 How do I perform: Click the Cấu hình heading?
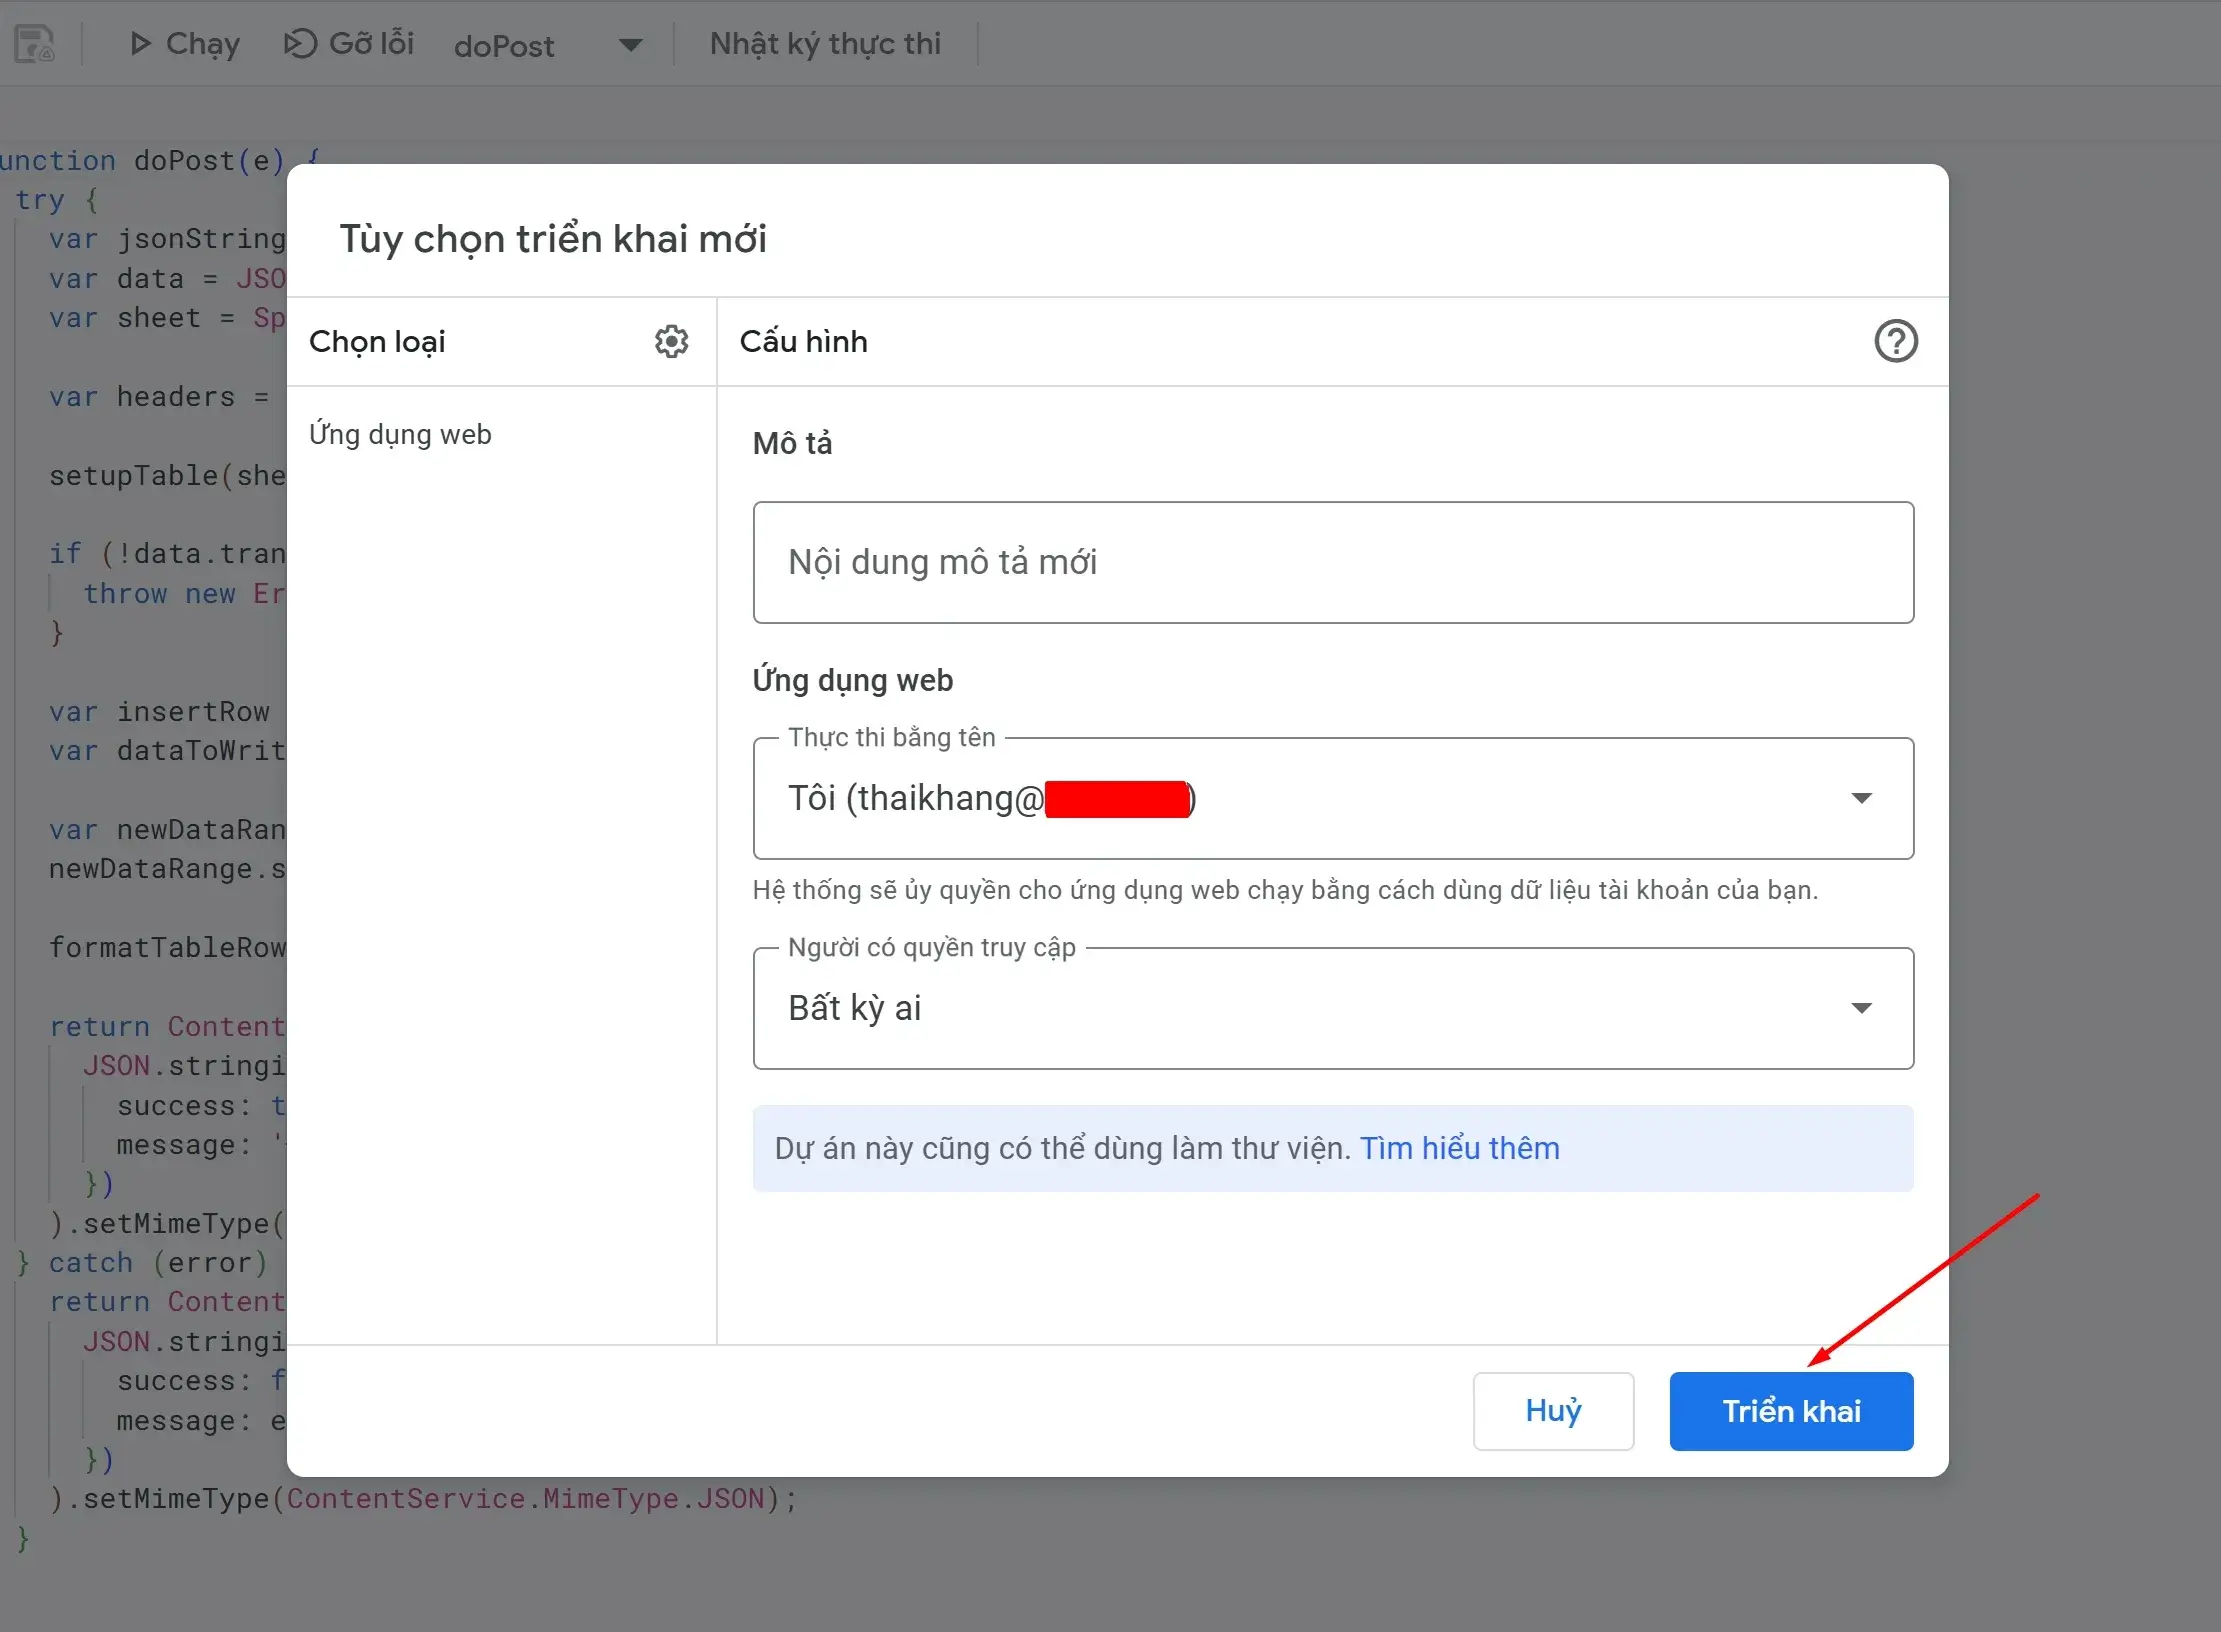click(x=804, y=342)
